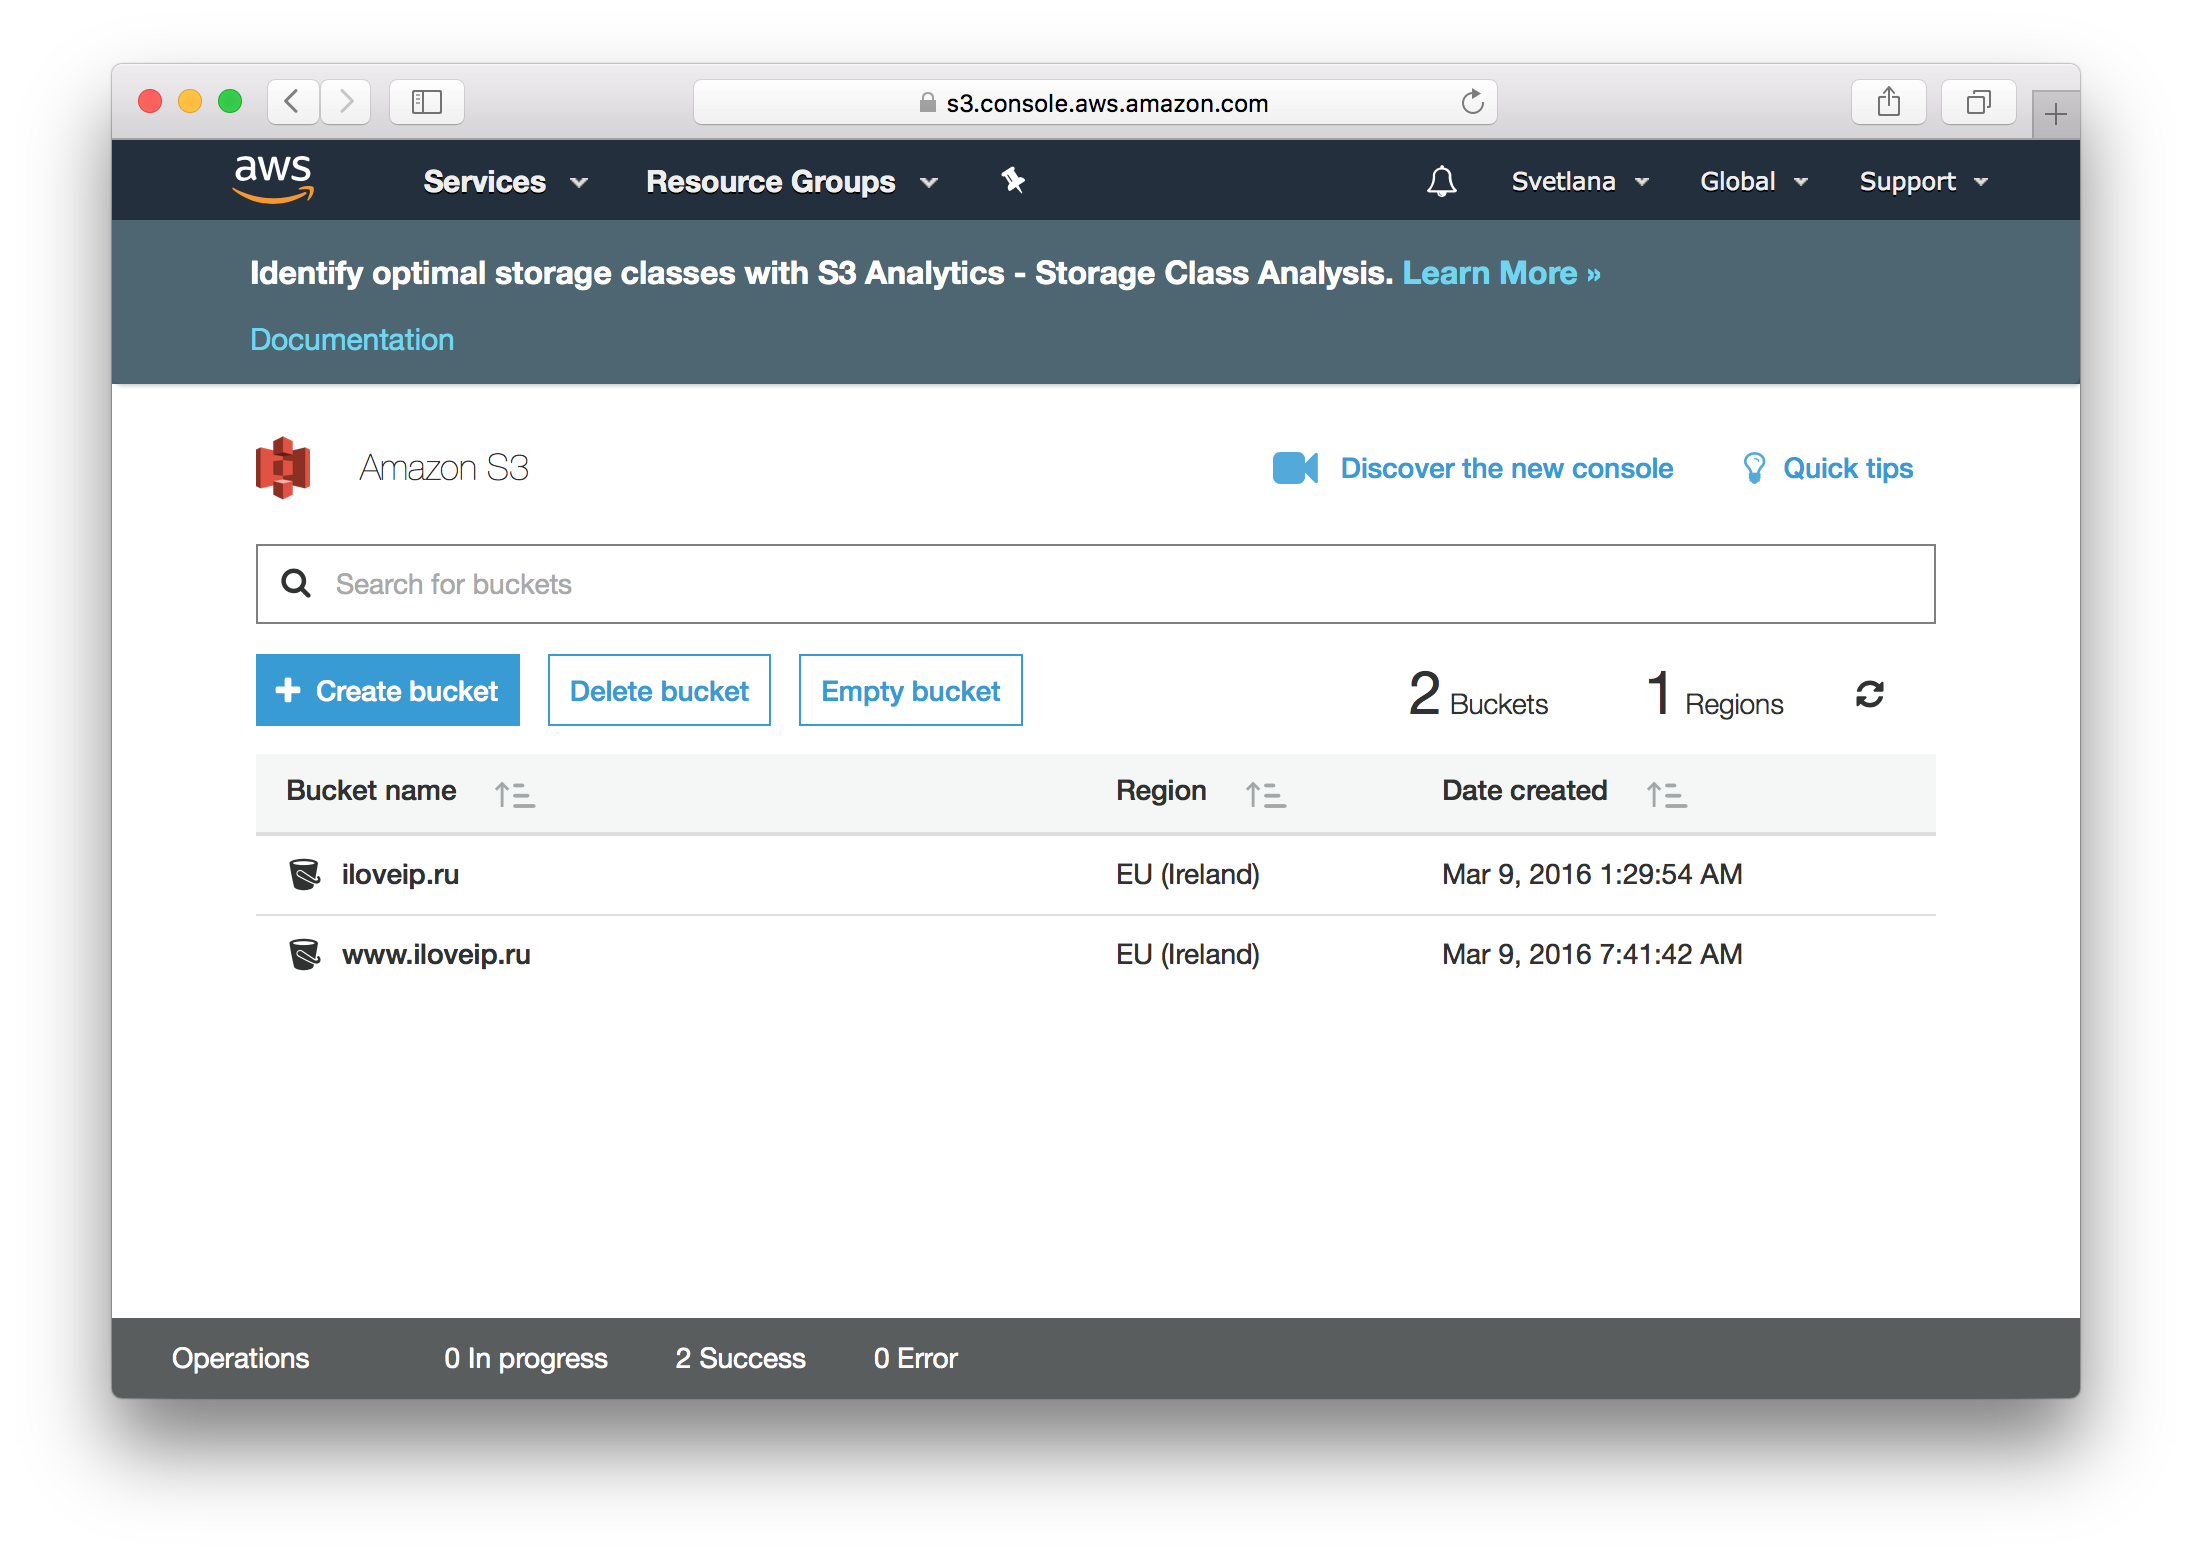Show all tabs in Safari
Viewport: 2192px width, 1558px height.
pyautogui.click(x=1979, y=101)
